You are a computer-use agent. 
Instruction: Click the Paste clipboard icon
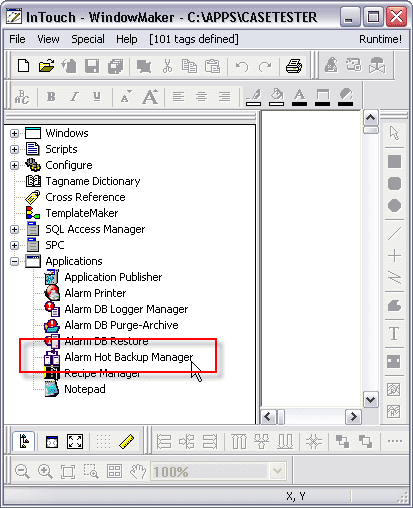[x=212, y=66]
